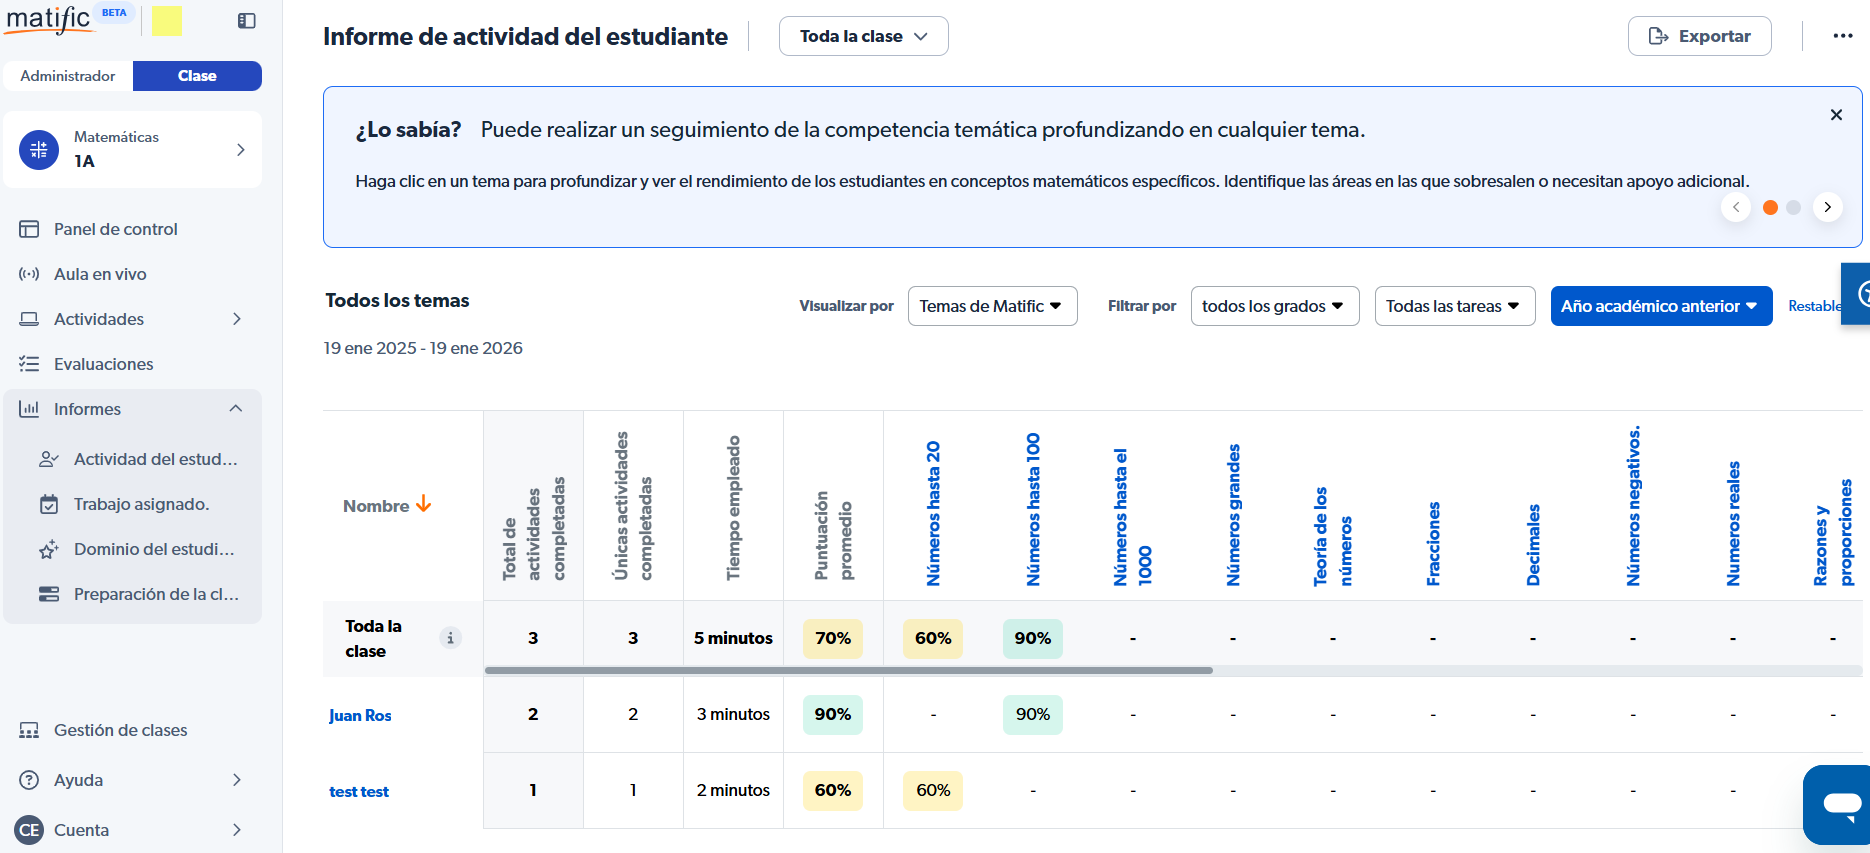Select the Clase mode toggle

pyautogui.click(x=197, y=76)
